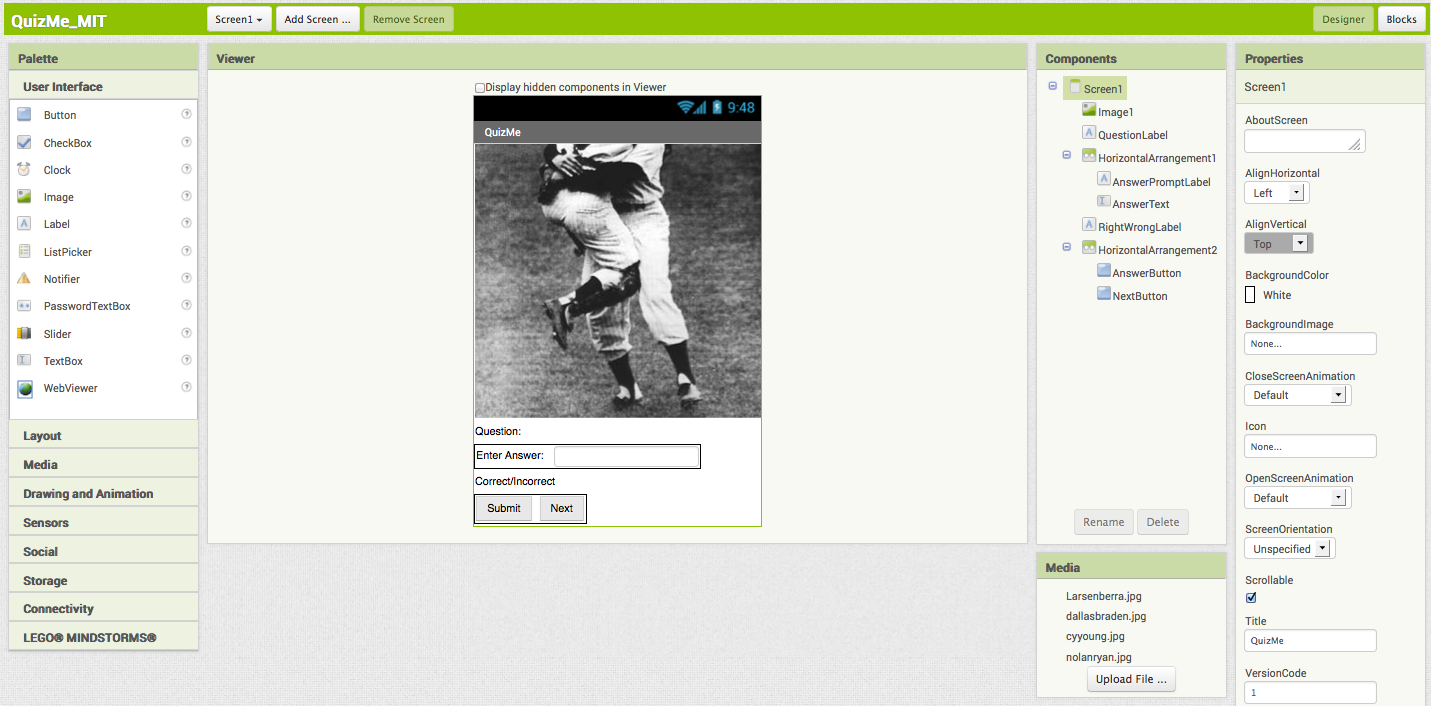Uncheck the Scrollable property checkbox
Screen dimensions: 1431x706
pyautogui.click(x=1251, y=598)
